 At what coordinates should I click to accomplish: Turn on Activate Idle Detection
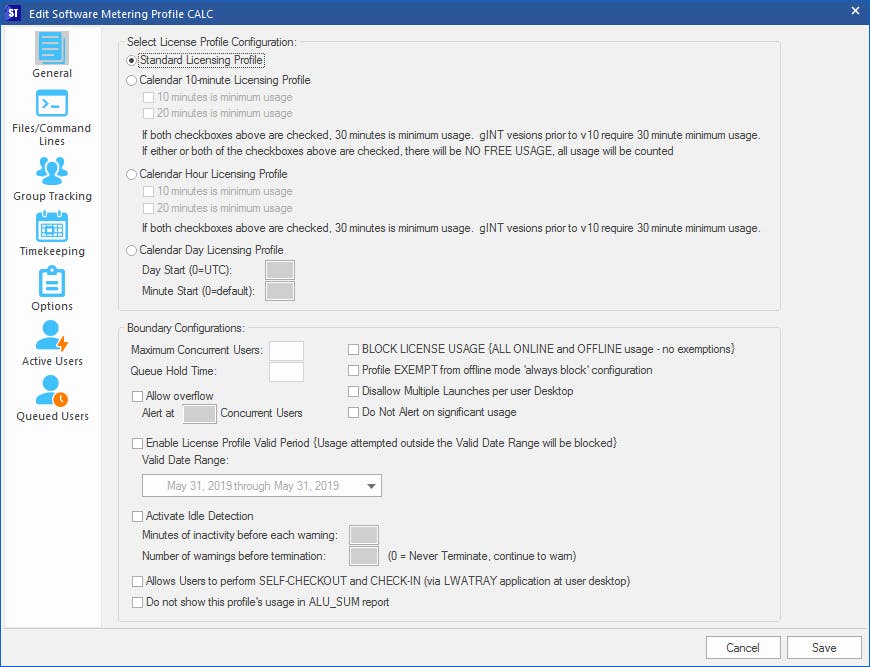137,517
